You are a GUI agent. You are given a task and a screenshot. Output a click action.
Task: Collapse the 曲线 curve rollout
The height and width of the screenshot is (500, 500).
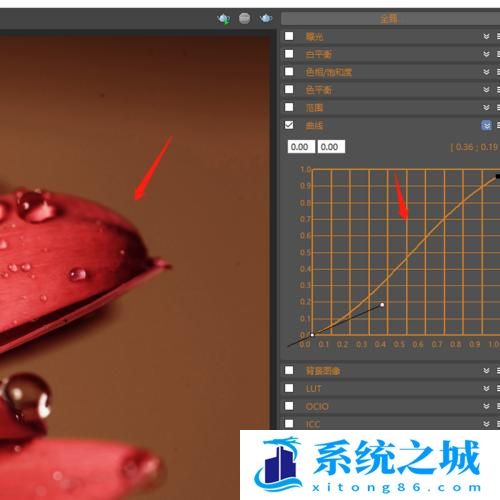click(x=486, y=125)
